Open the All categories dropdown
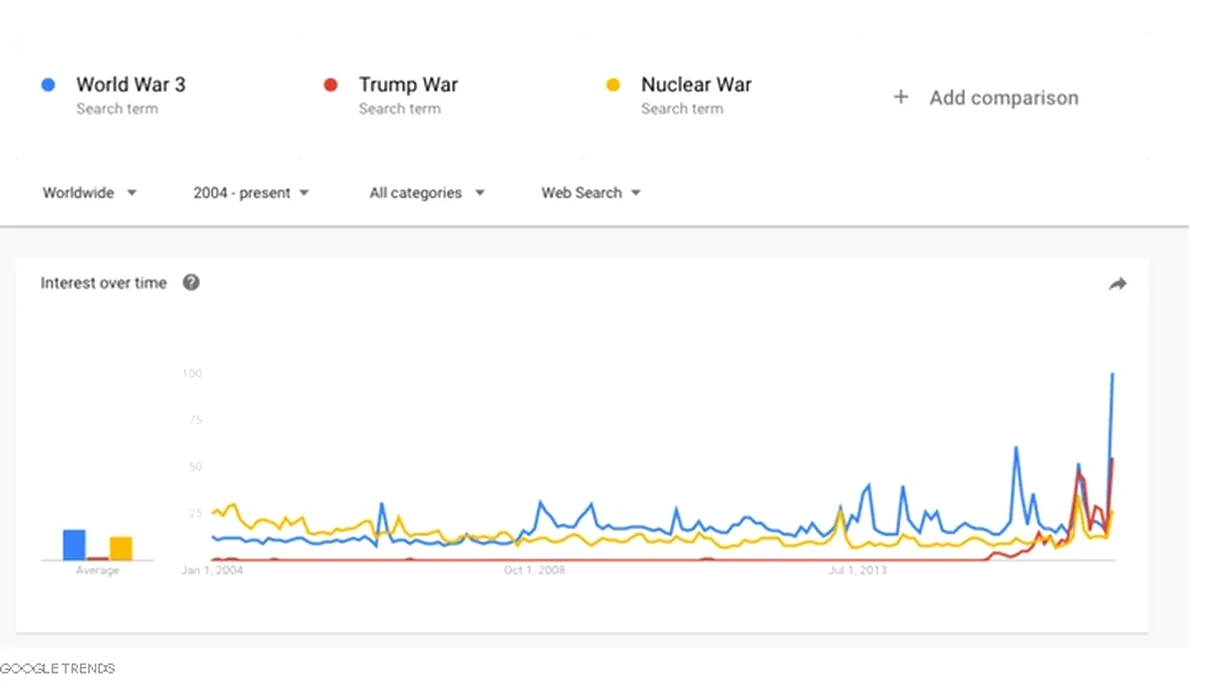 (426, 193)
